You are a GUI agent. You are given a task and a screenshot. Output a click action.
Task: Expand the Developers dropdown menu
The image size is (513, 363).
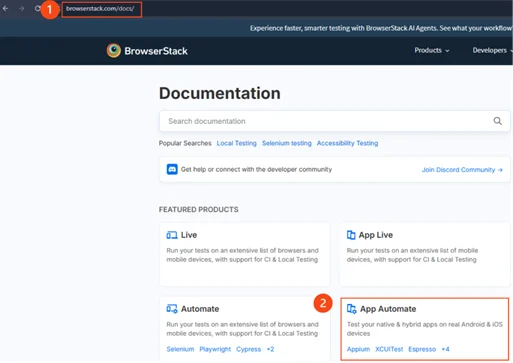pos(492,50)
